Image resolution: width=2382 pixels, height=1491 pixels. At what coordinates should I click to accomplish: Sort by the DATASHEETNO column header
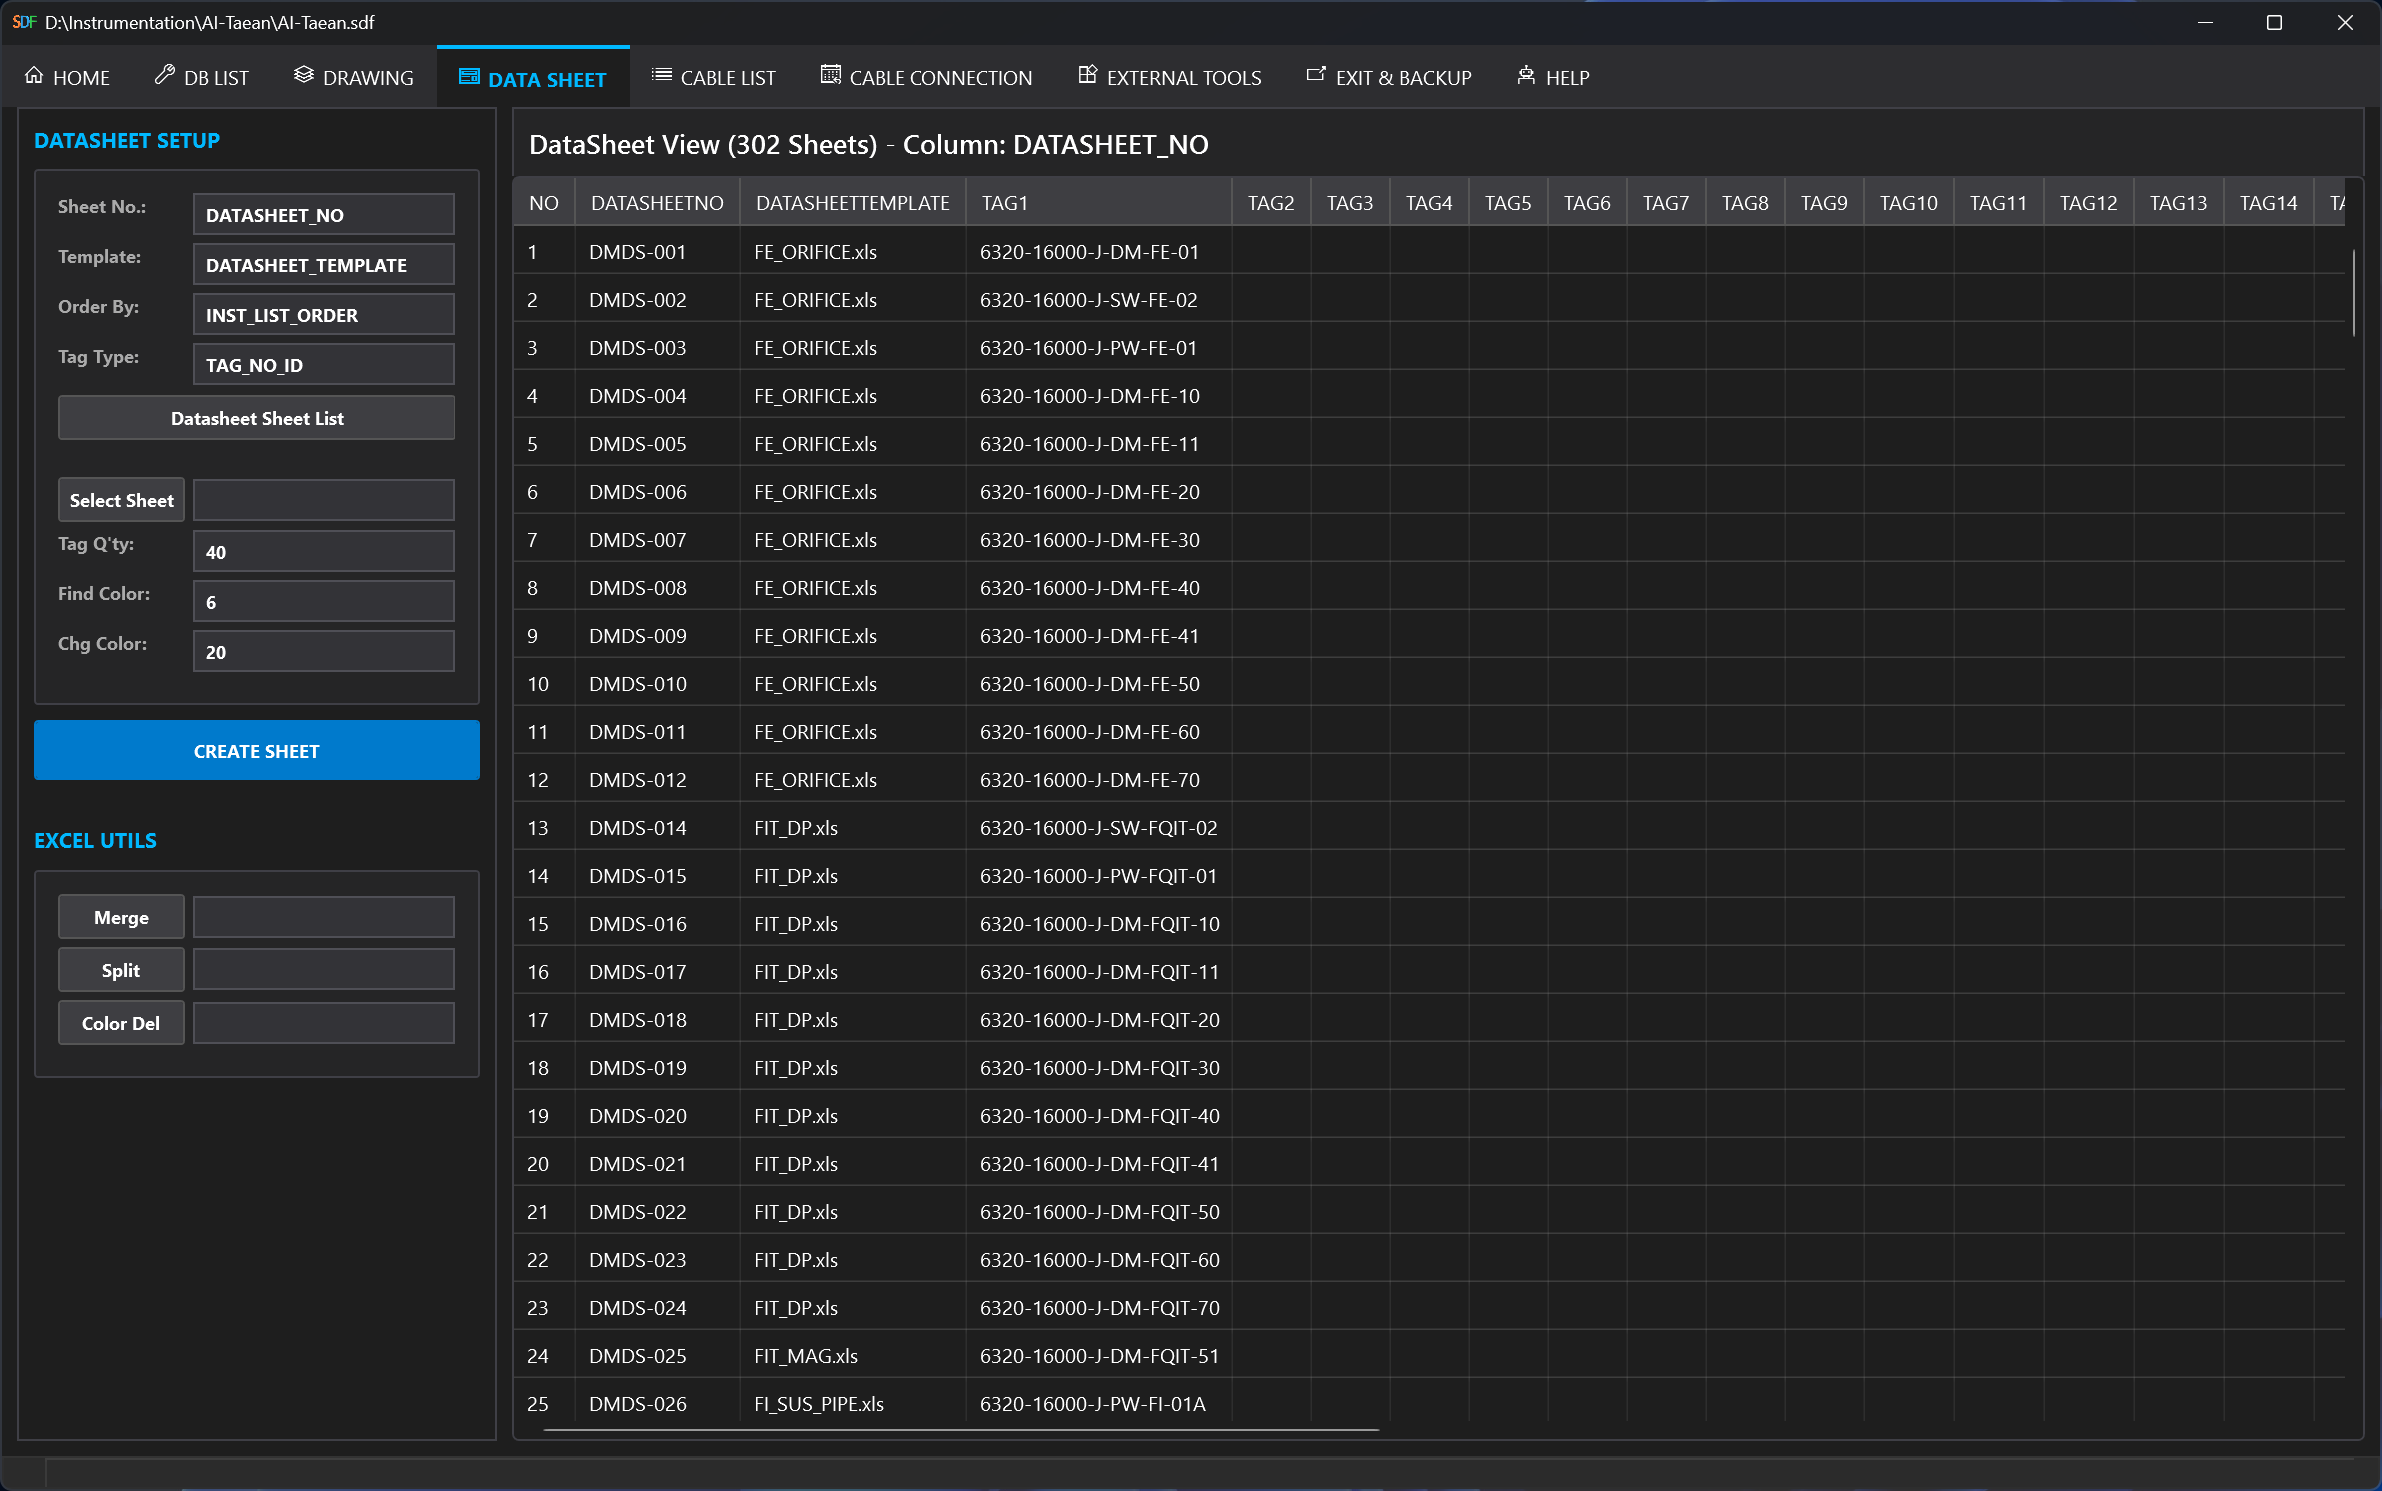(x=657, y=203)
